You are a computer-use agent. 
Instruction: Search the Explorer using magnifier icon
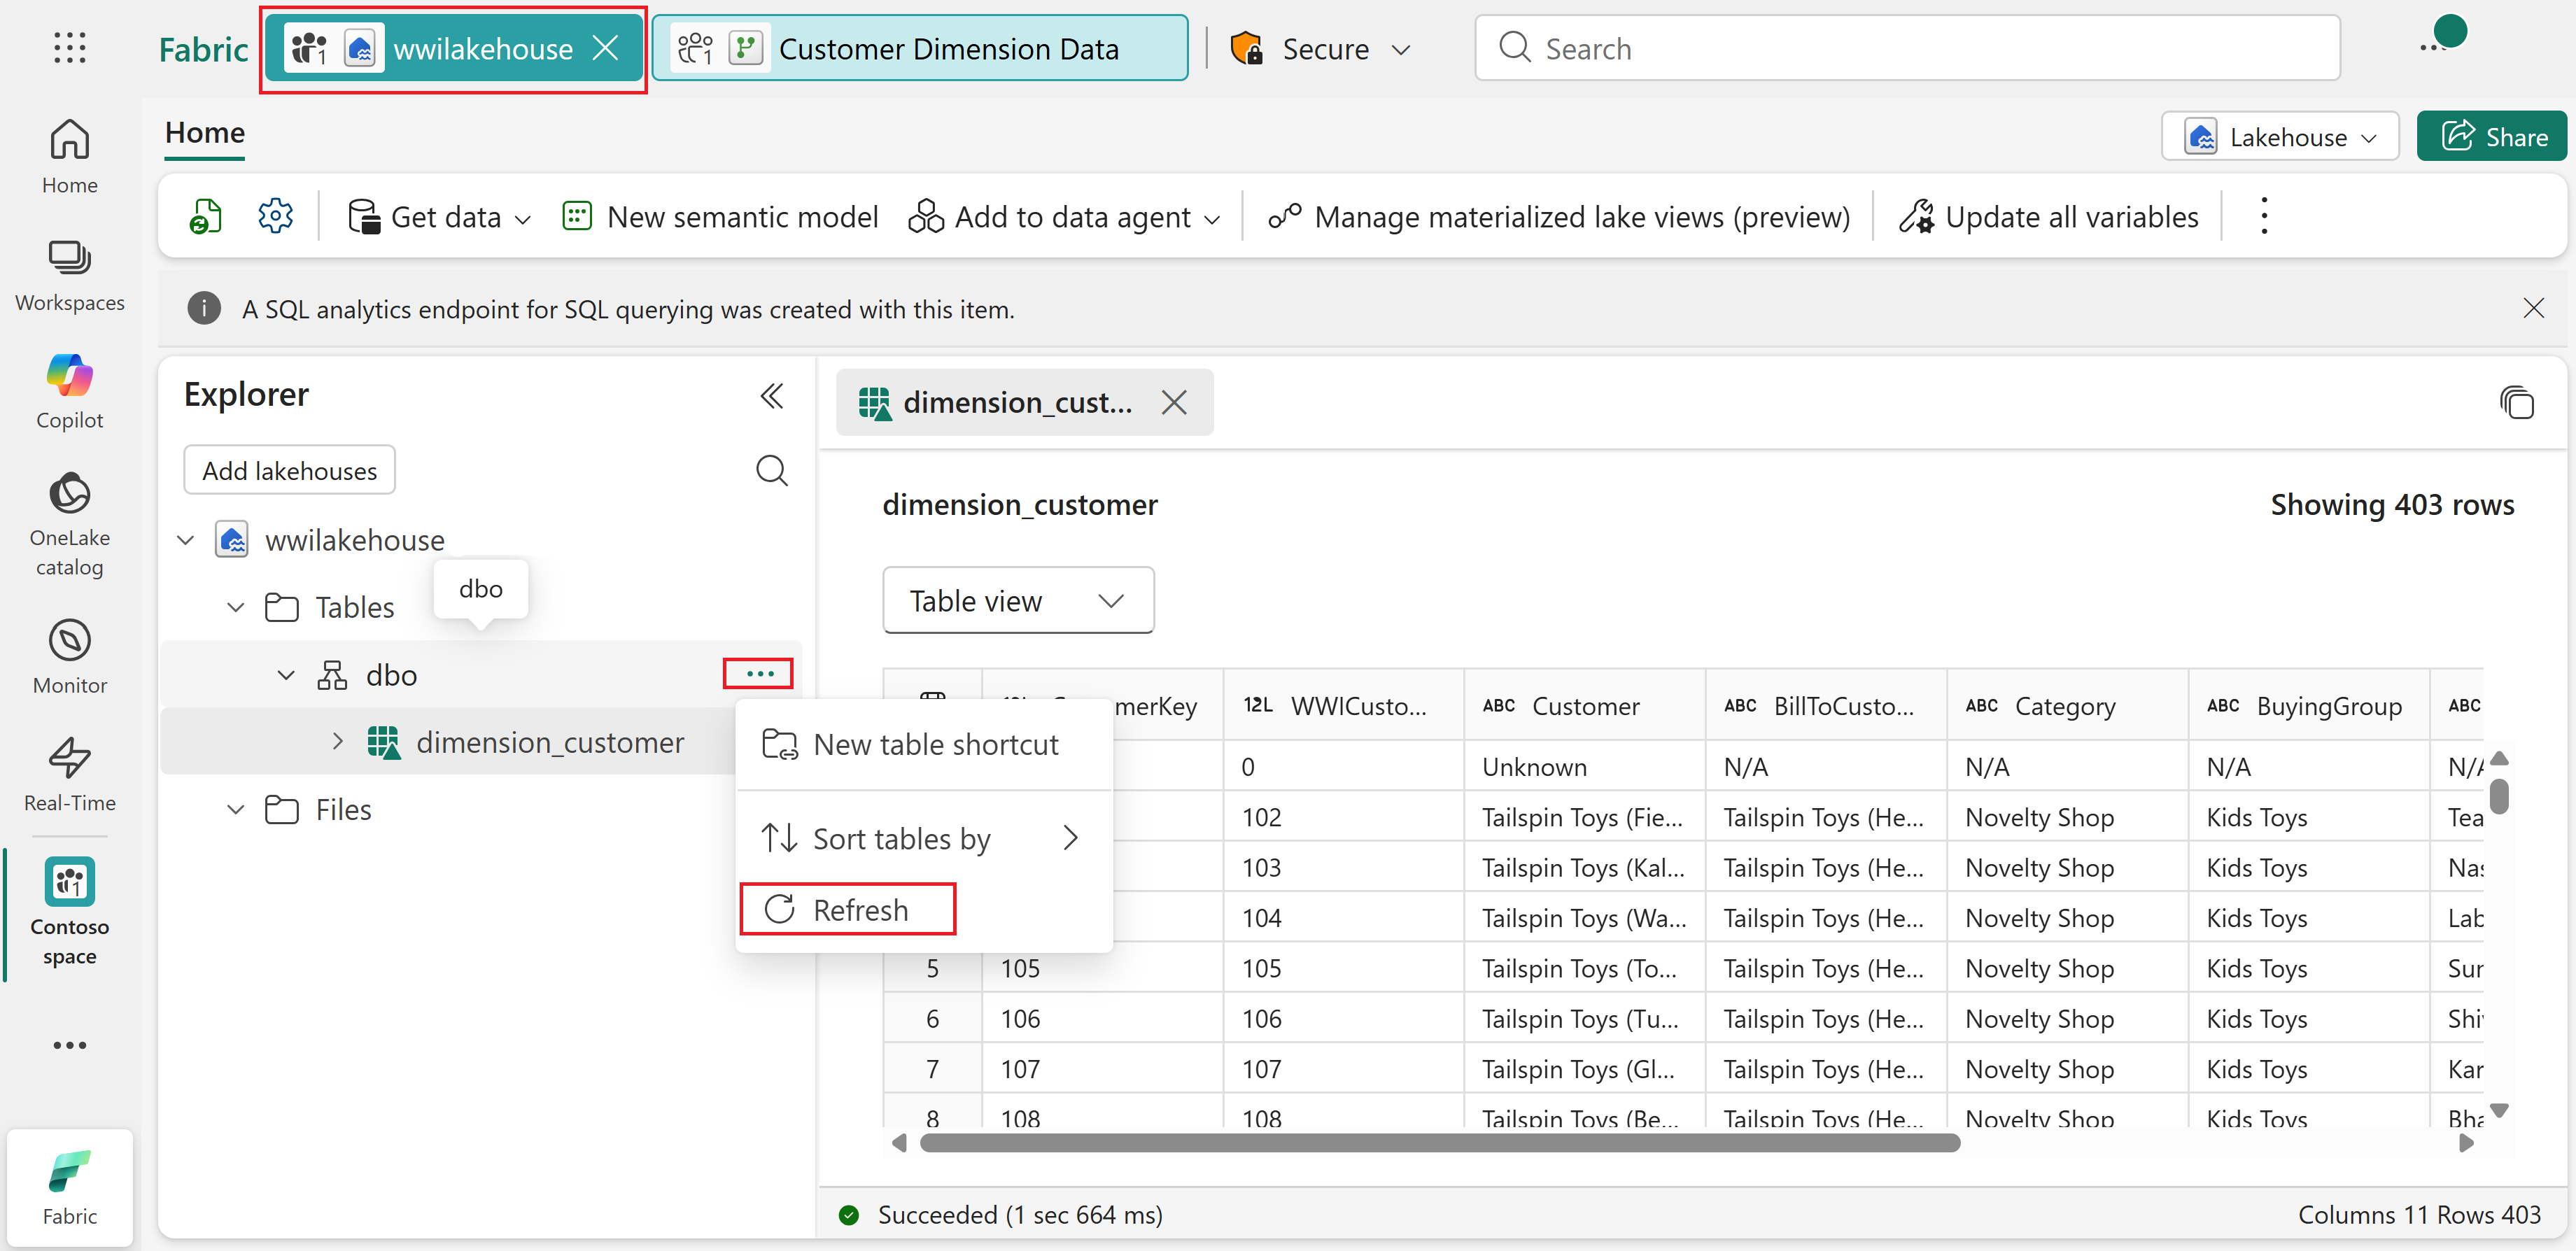[771, 470]
